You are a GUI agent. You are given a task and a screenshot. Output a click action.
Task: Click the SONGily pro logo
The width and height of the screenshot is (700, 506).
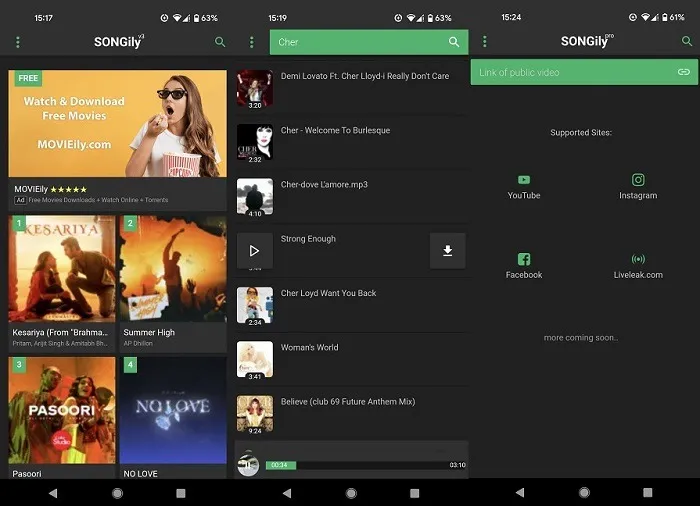pyautogui.click(x=587, y=41)
